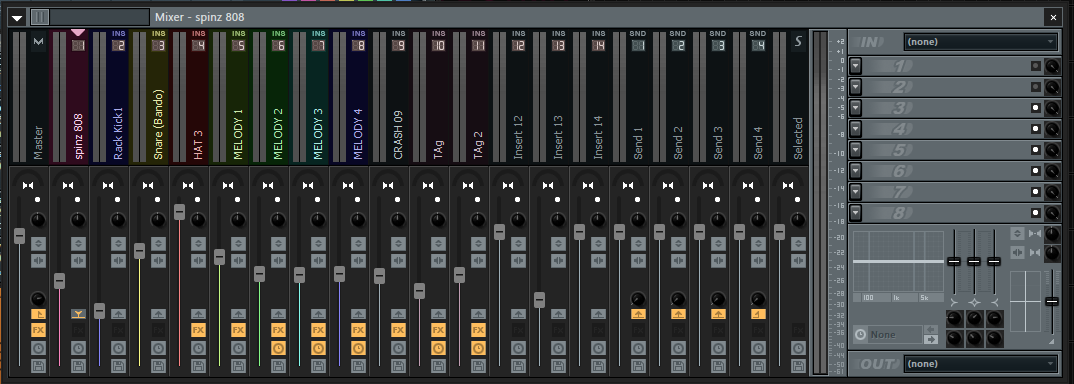Click the send-up arrow icon on CRASH 09
This screenshot has height=384, width=1074.
point(398,313)
